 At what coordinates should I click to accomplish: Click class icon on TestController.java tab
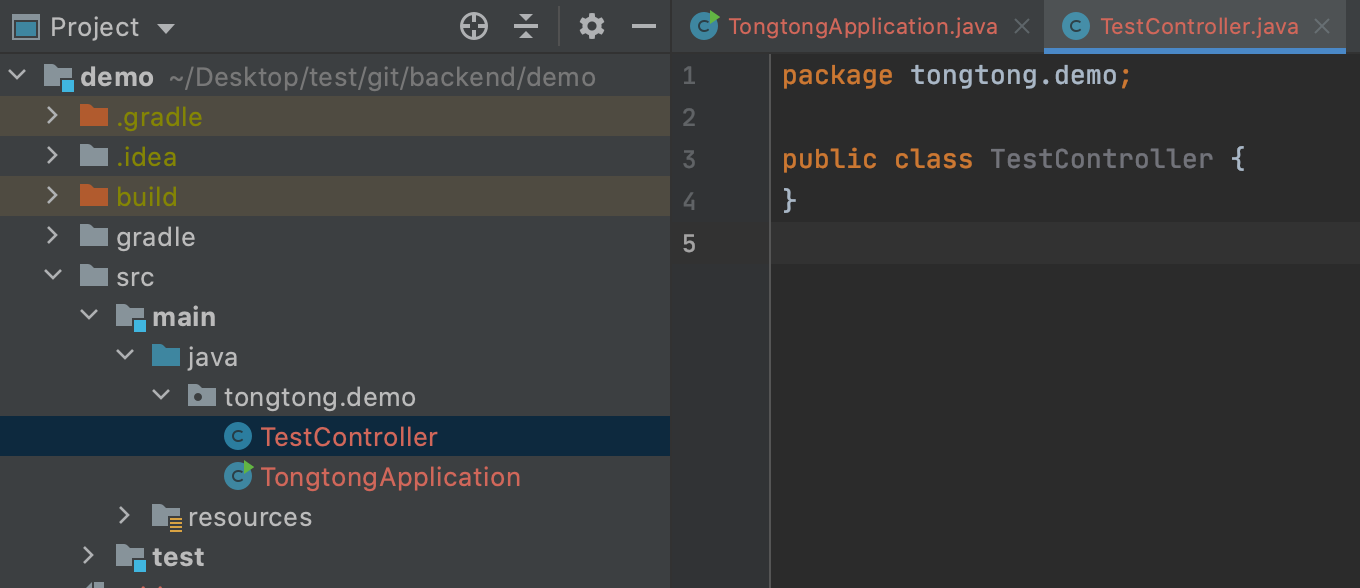click(x=1076, y=27)
